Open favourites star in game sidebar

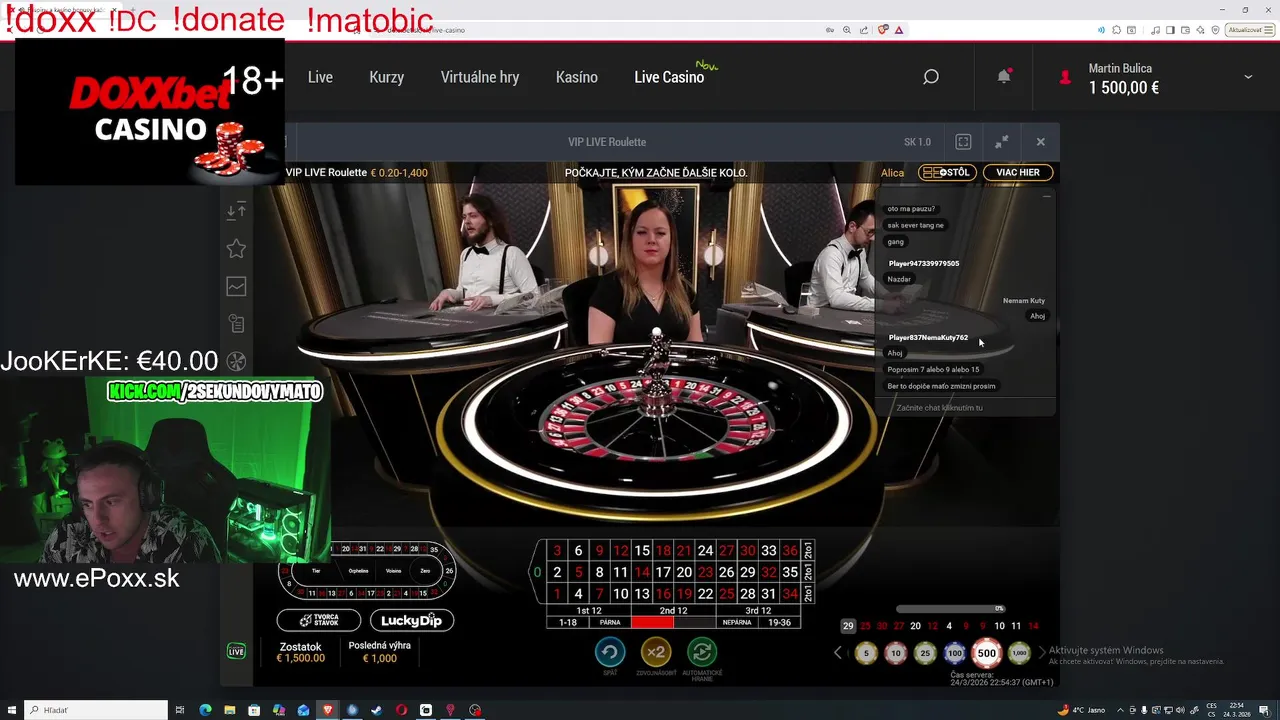236,248
